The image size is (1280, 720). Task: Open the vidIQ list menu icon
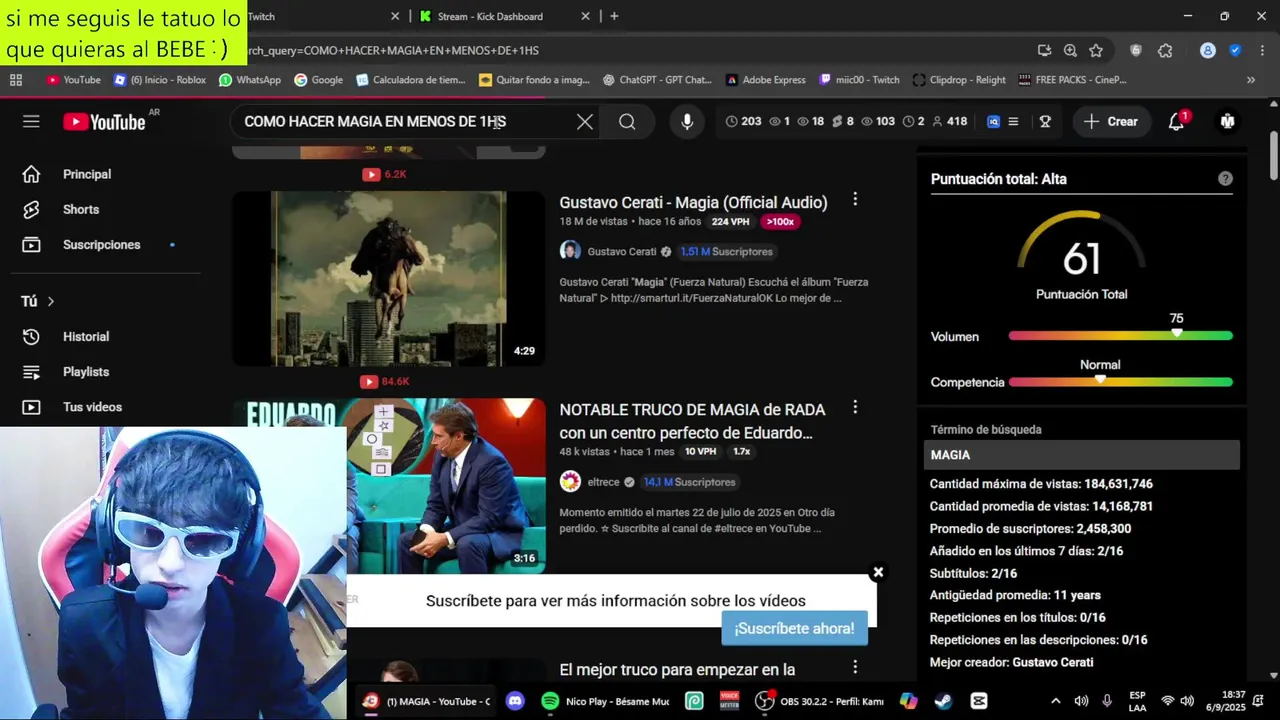pyautogui.click(x=1013, y=121)
